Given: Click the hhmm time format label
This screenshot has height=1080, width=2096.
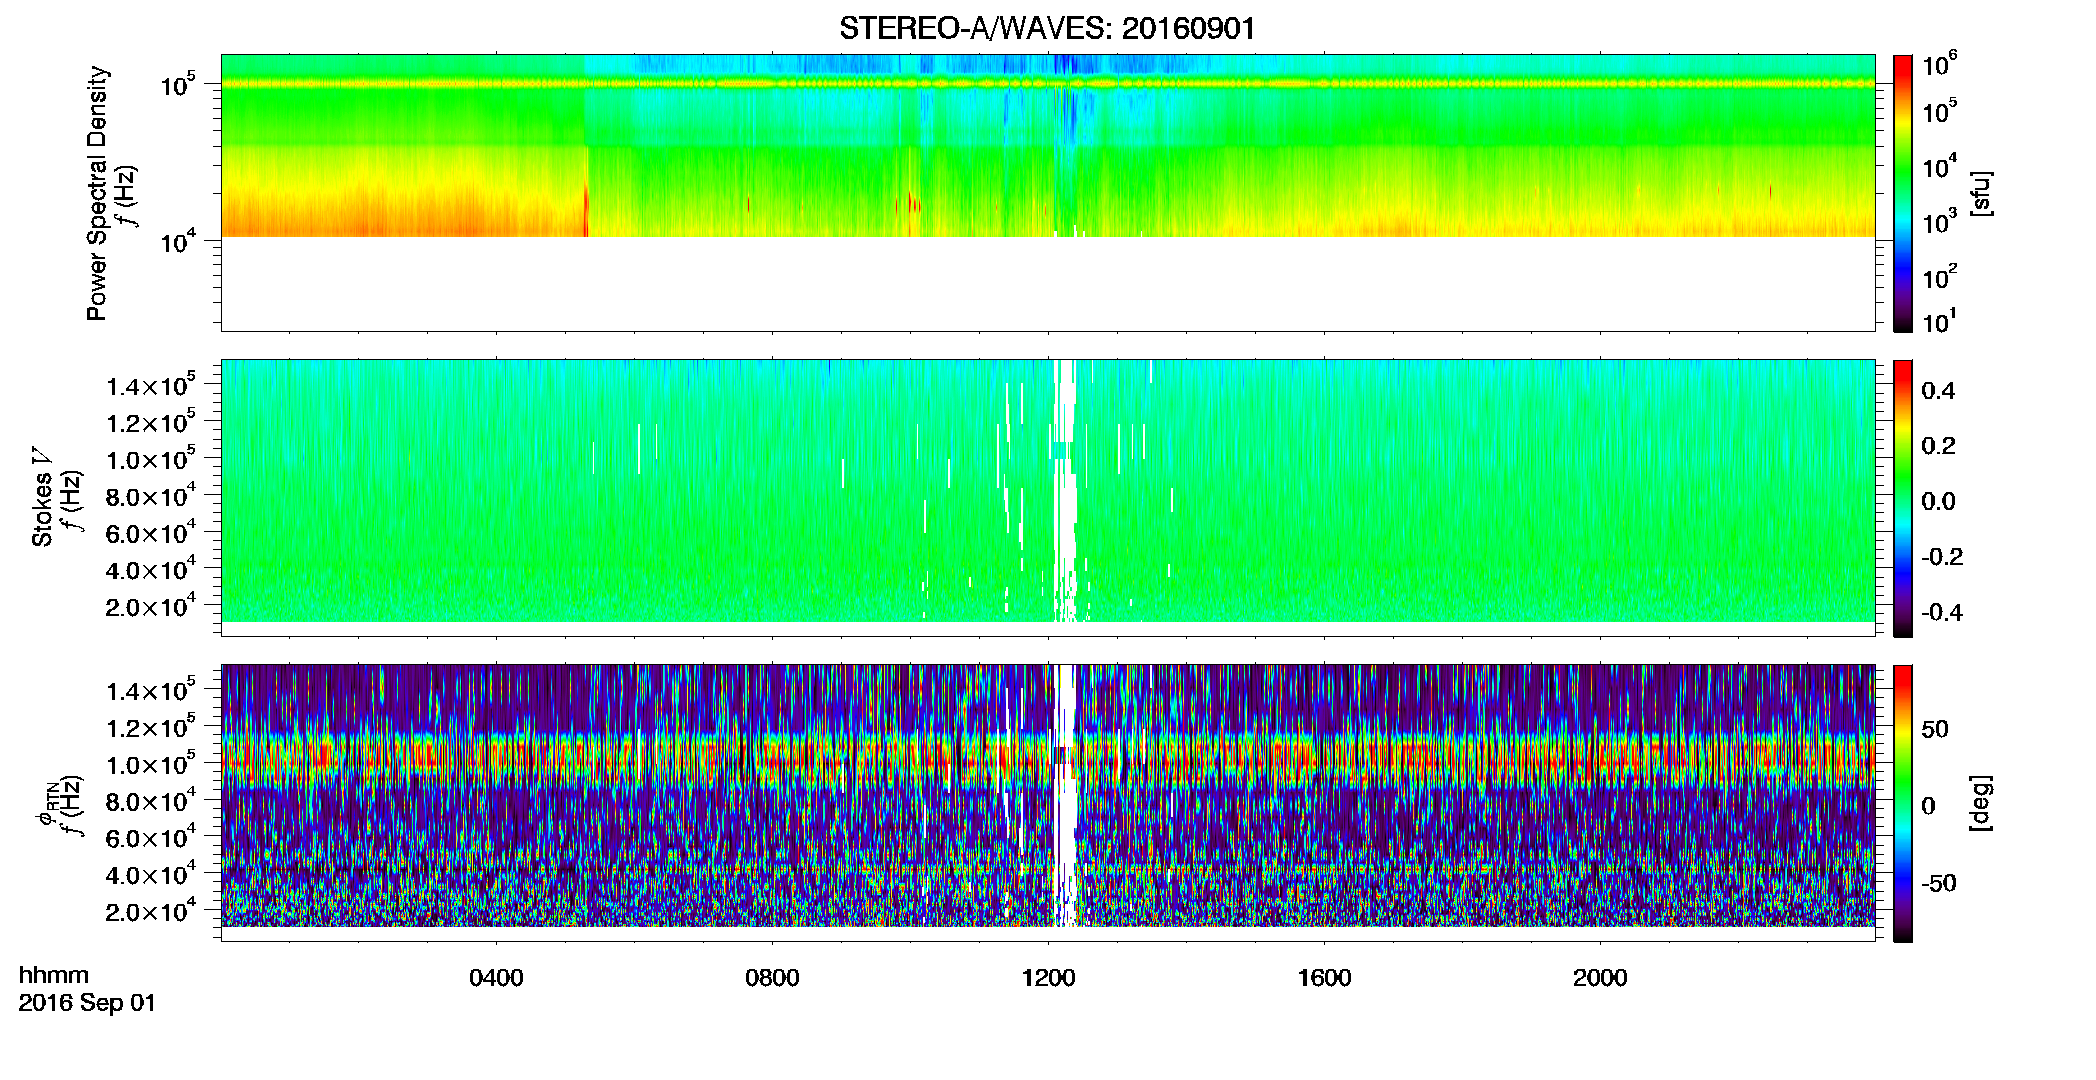Looking at the screenshot, I should pos(54,975).
